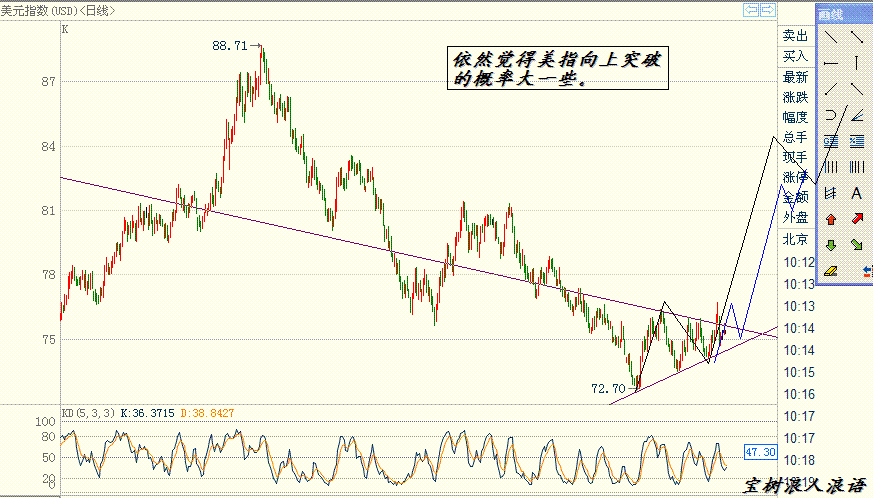Select the green diagonal down arrow marker

[857, 245]
